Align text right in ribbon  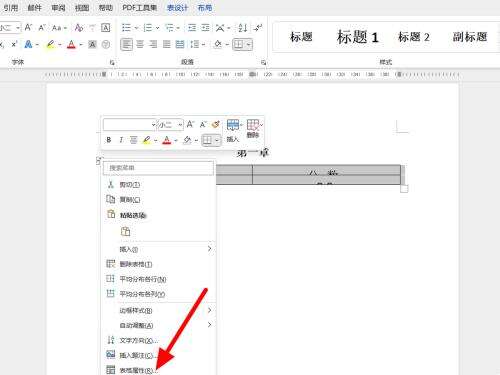[x=153, y=44]
